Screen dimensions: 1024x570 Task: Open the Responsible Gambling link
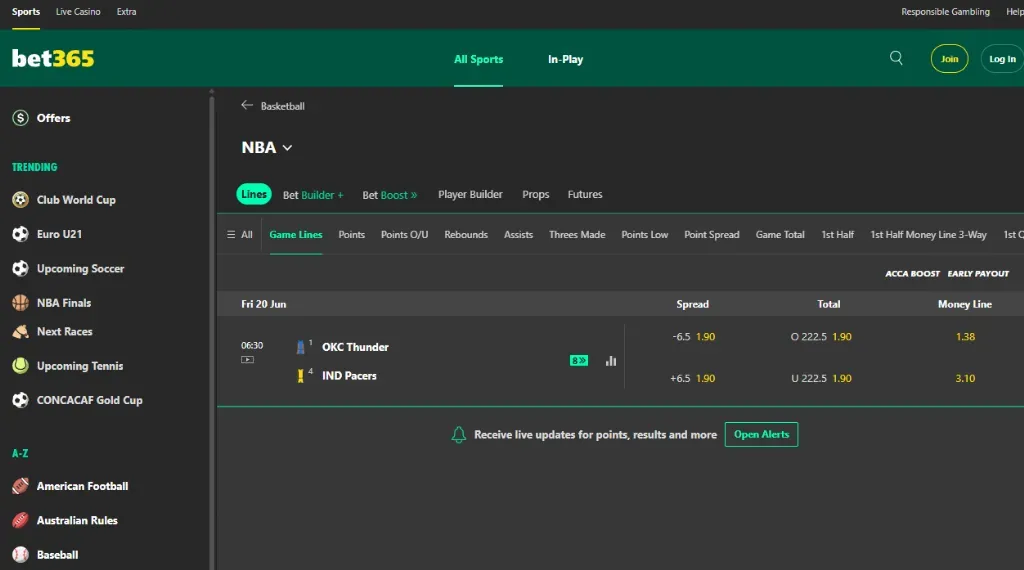945,12
